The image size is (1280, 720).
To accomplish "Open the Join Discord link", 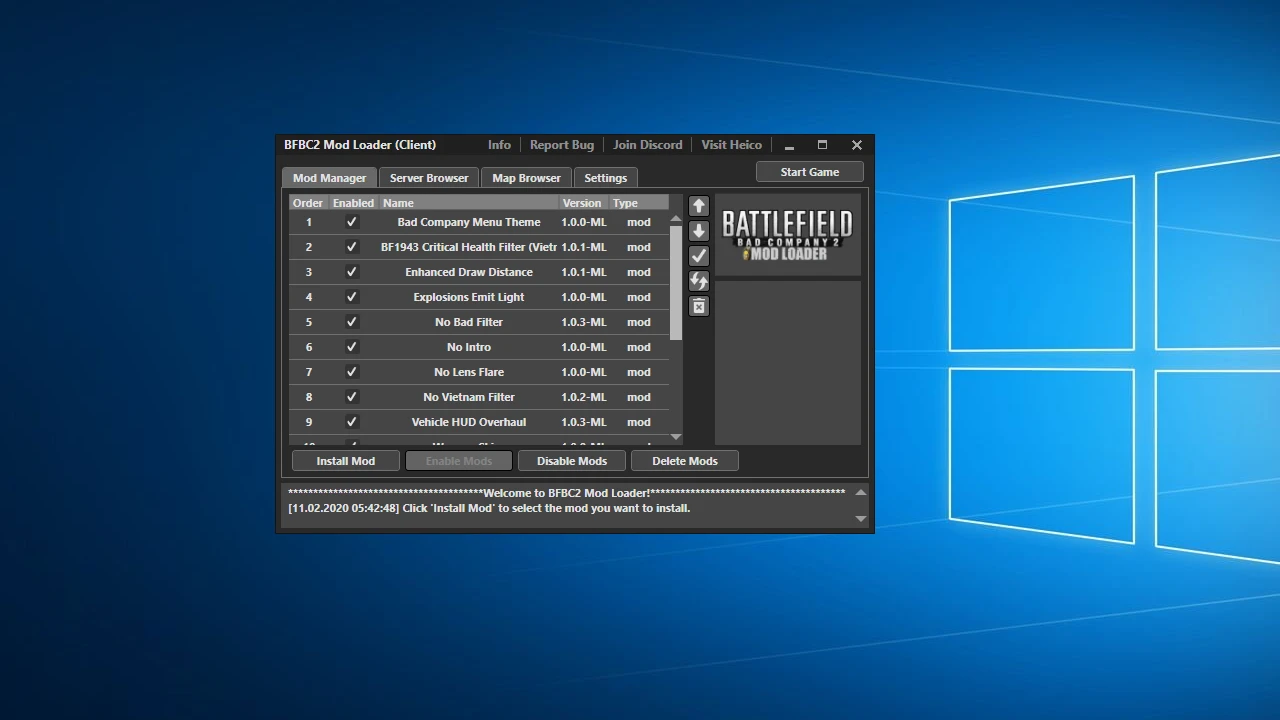I will 648,145.
